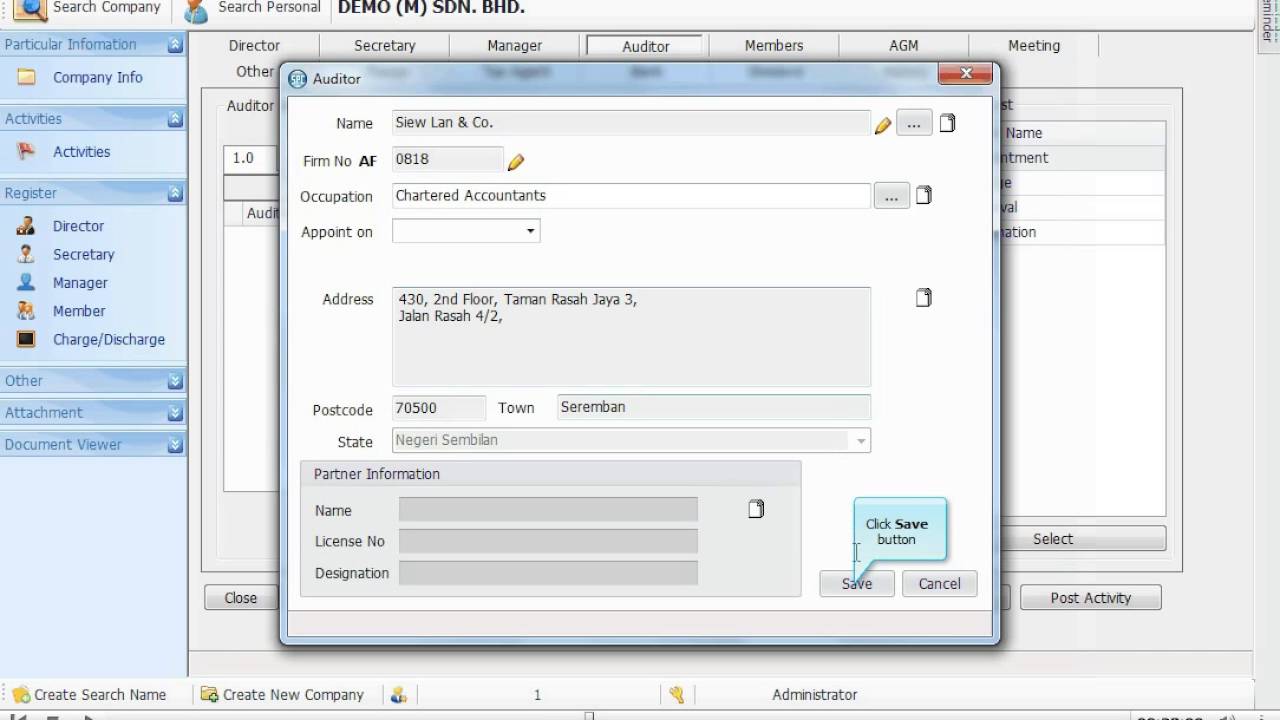
Task: Select the Auditor tab
Action: [x=646, y=47]
